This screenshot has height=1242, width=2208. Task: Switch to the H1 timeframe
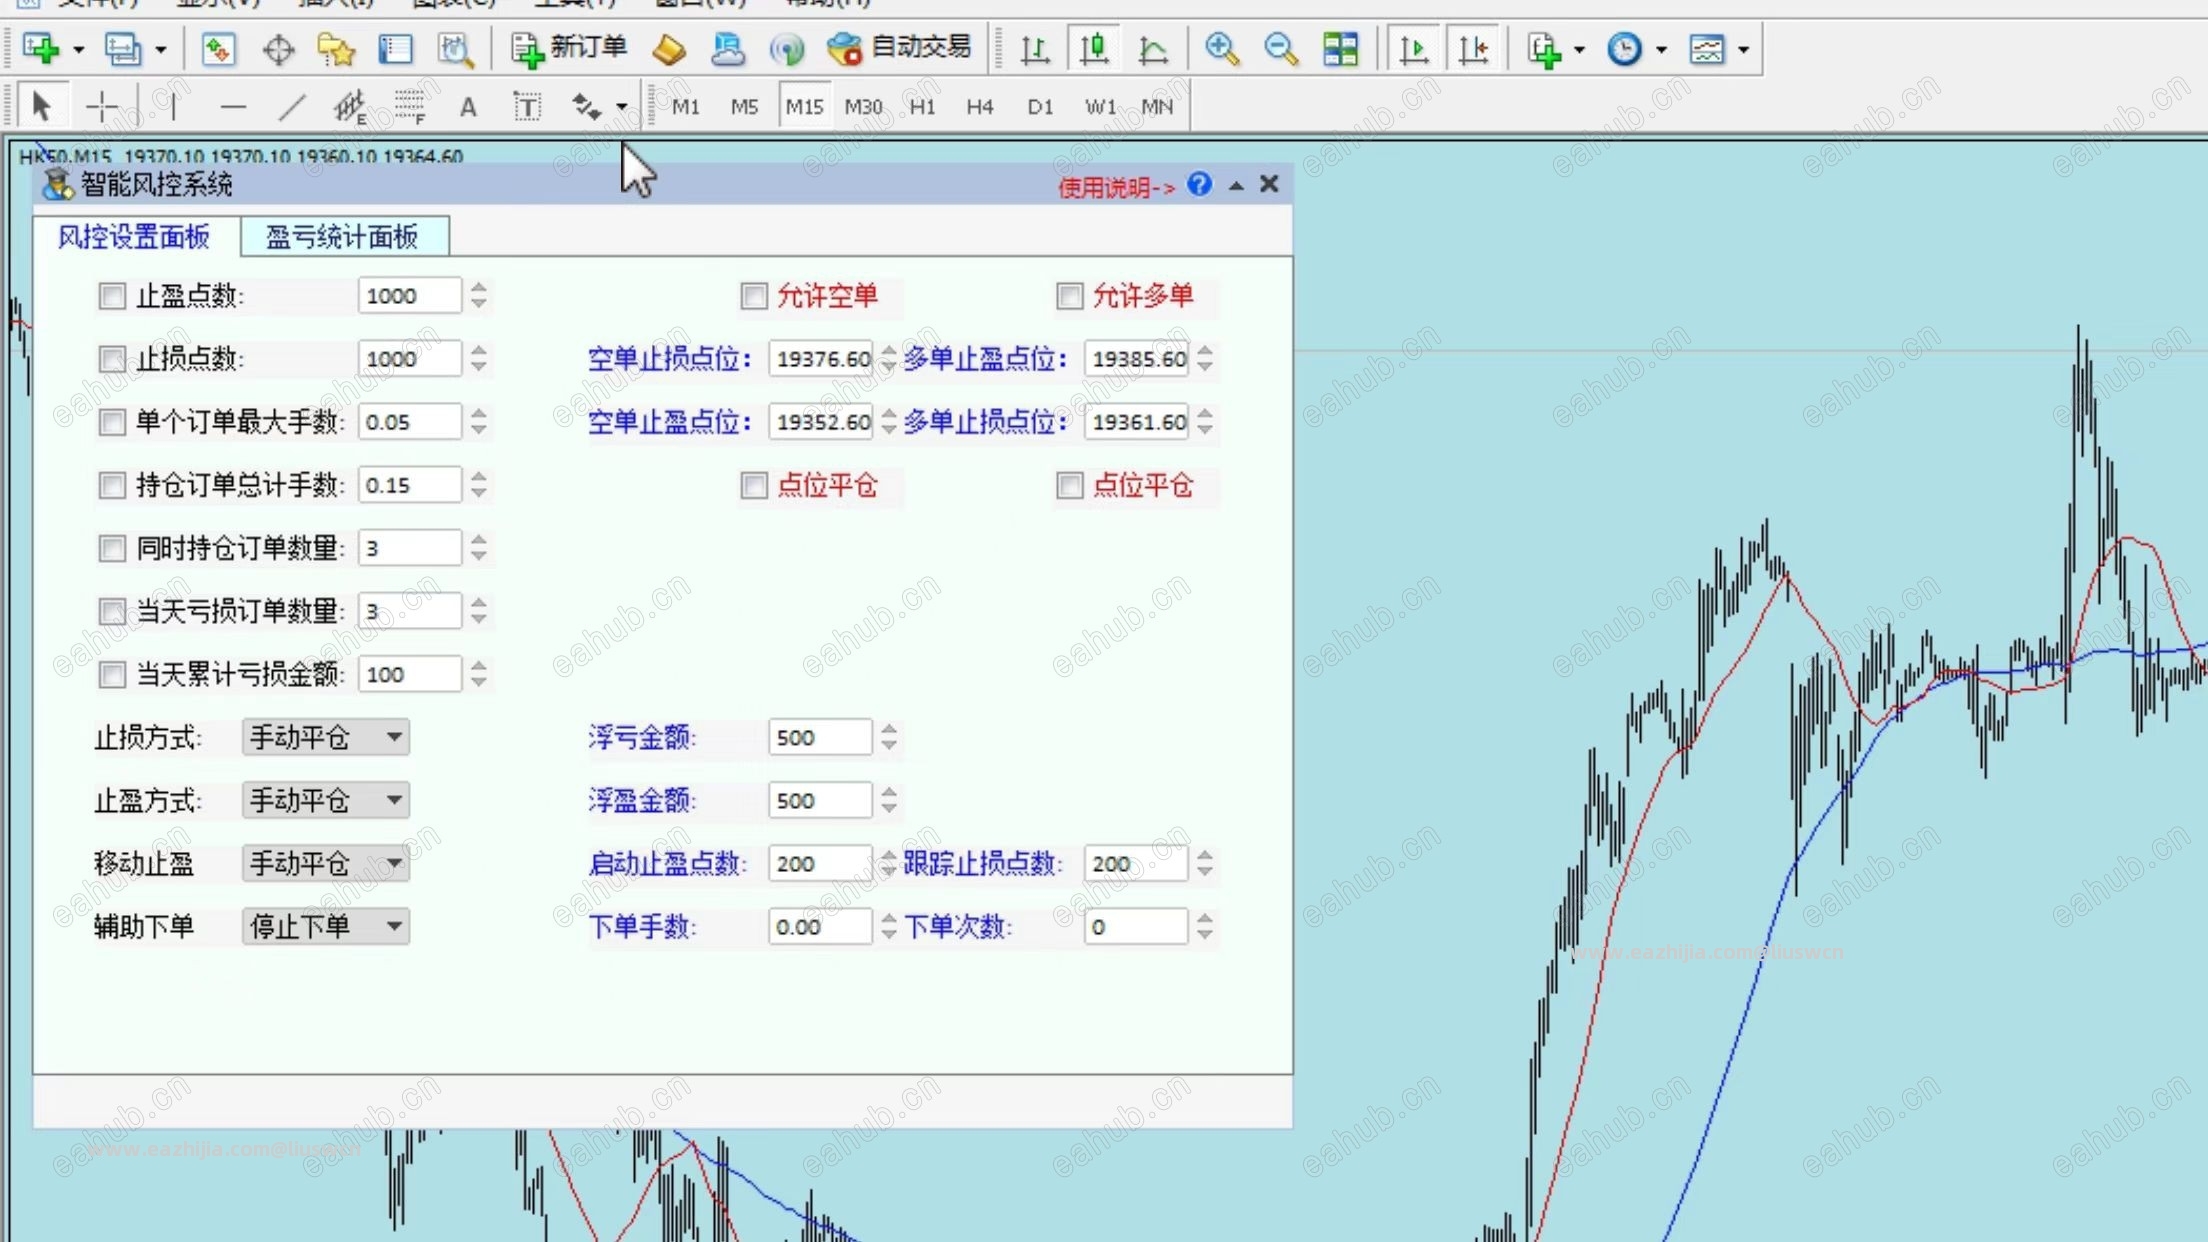tap(922, 107)
